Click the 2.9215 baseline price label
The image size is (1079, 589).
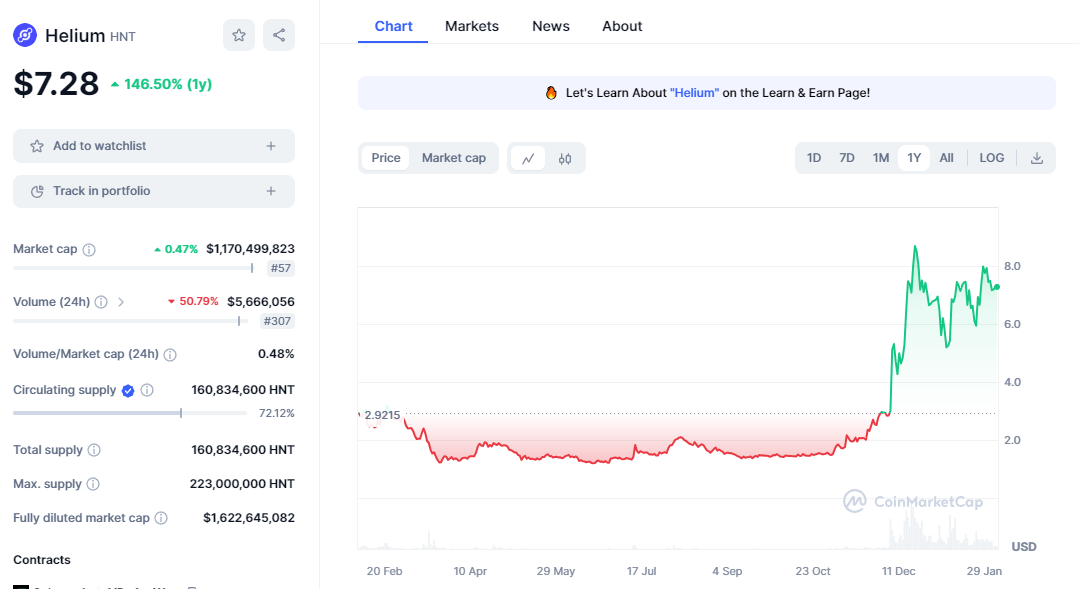tap(382, 415)
